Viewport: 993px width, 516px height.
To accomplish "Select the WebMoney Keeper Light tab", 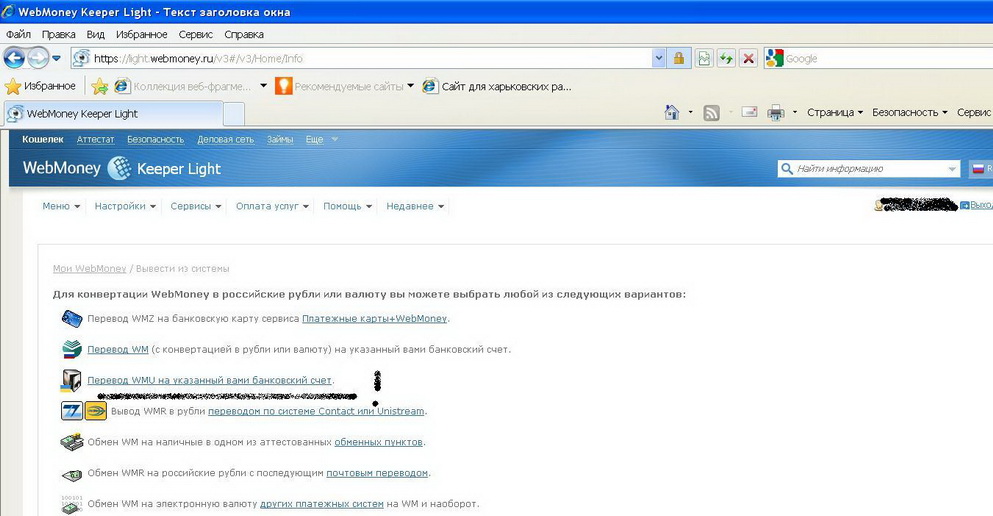I will [x=113, y=114].
